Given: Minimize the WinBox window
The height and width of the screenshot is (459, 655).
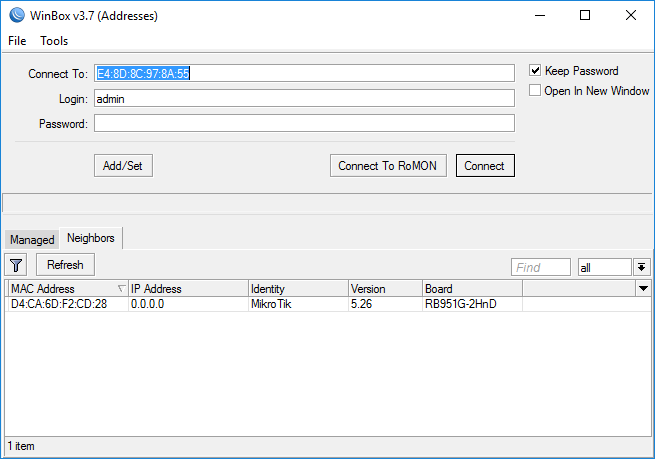Looking at the screenshot, I should 540,15.
